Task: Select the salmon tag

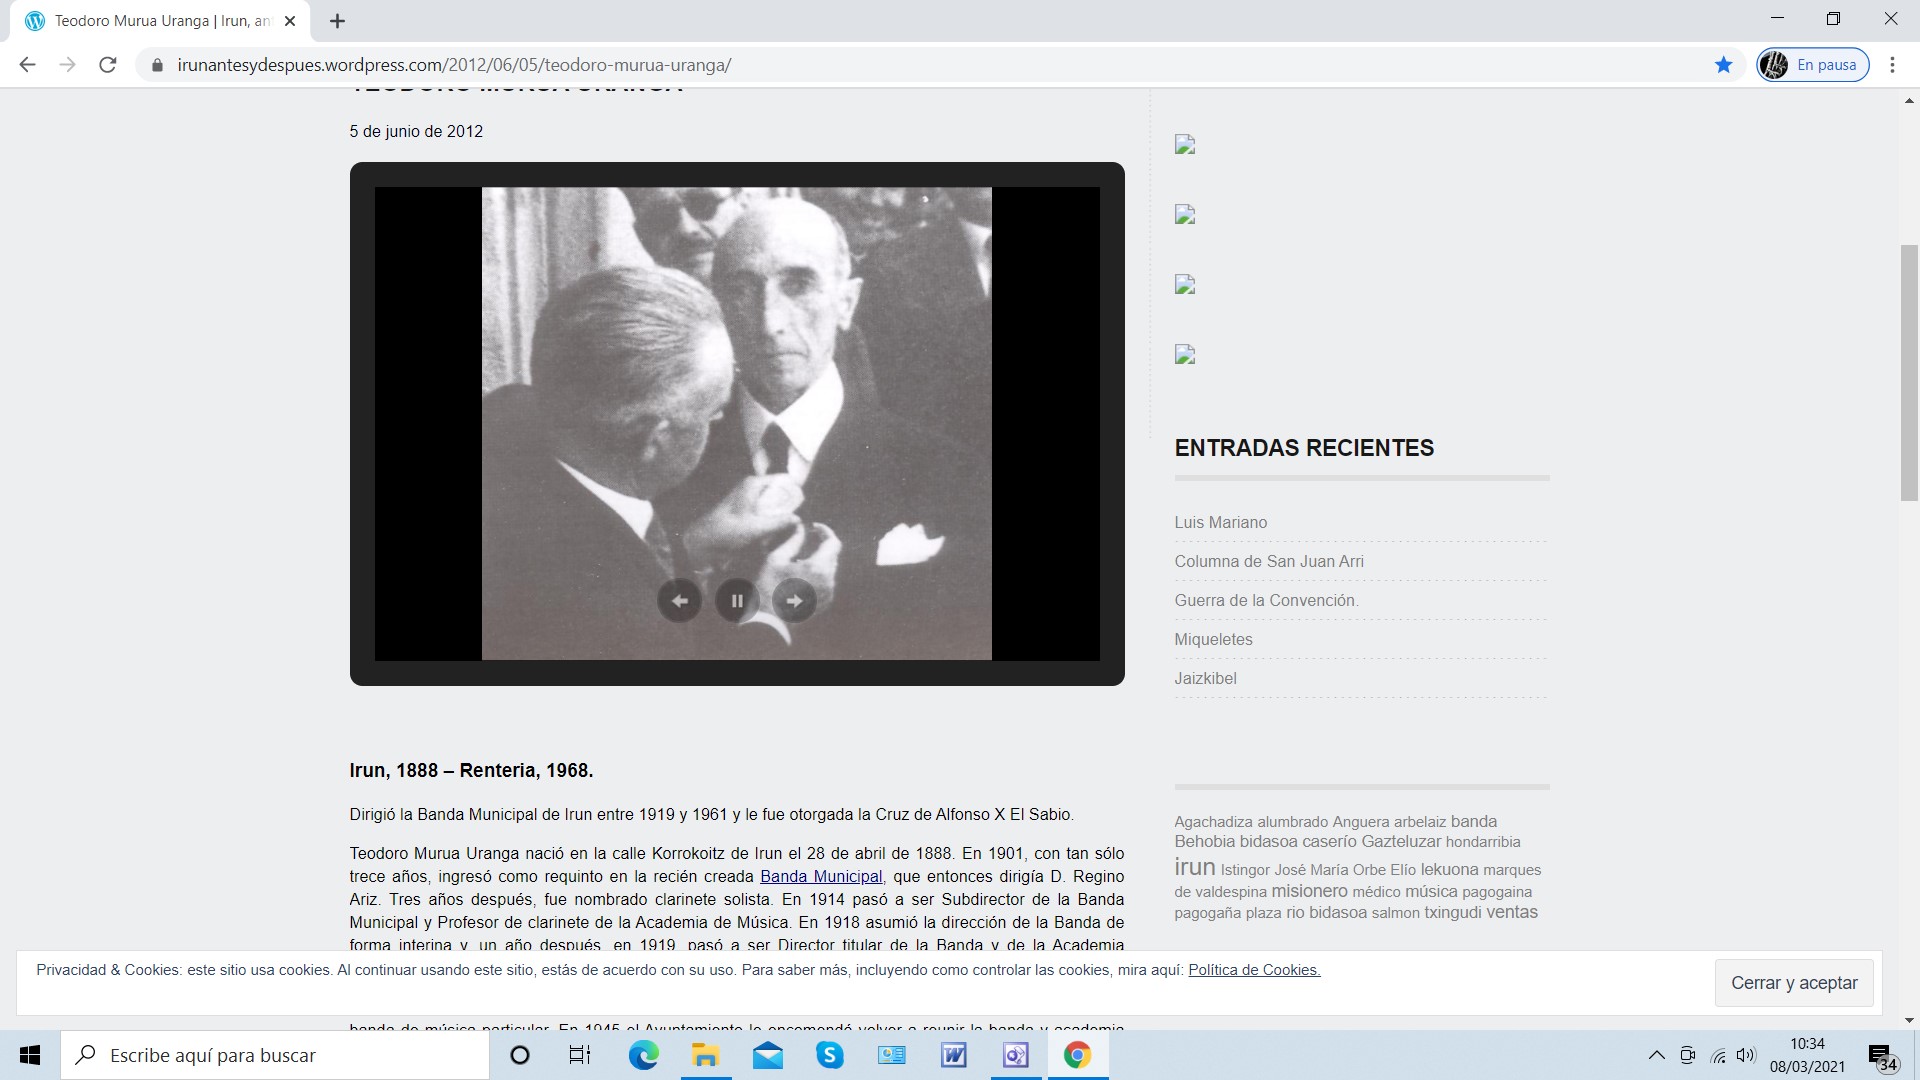Action: click(x=1395, y=913)
